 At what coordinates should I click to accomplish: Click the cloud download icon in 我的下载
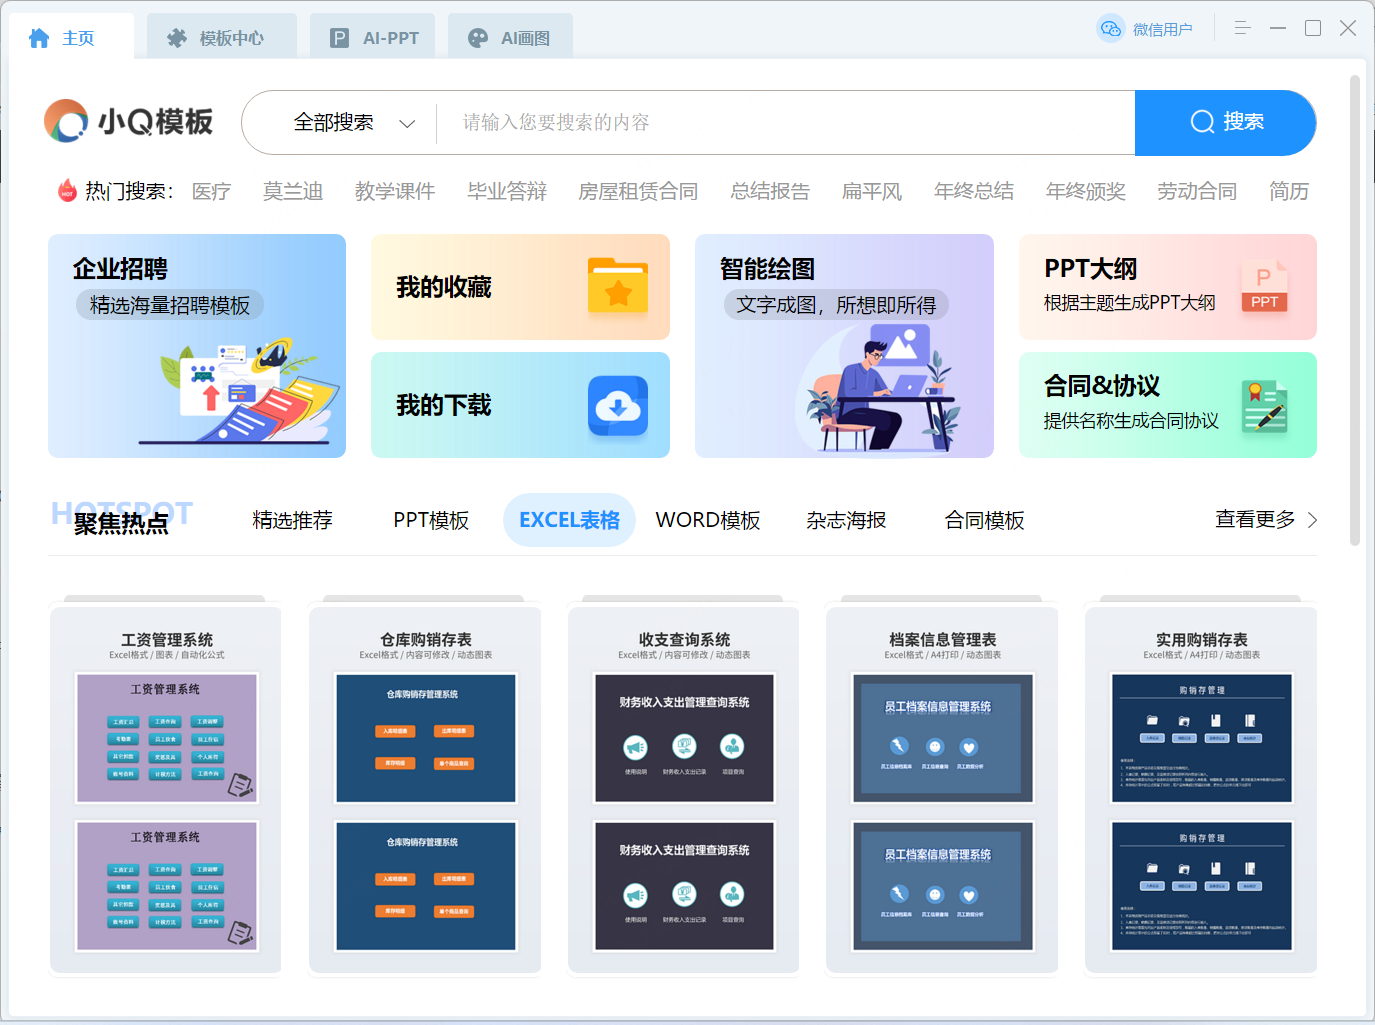click(x=618, y=406)
